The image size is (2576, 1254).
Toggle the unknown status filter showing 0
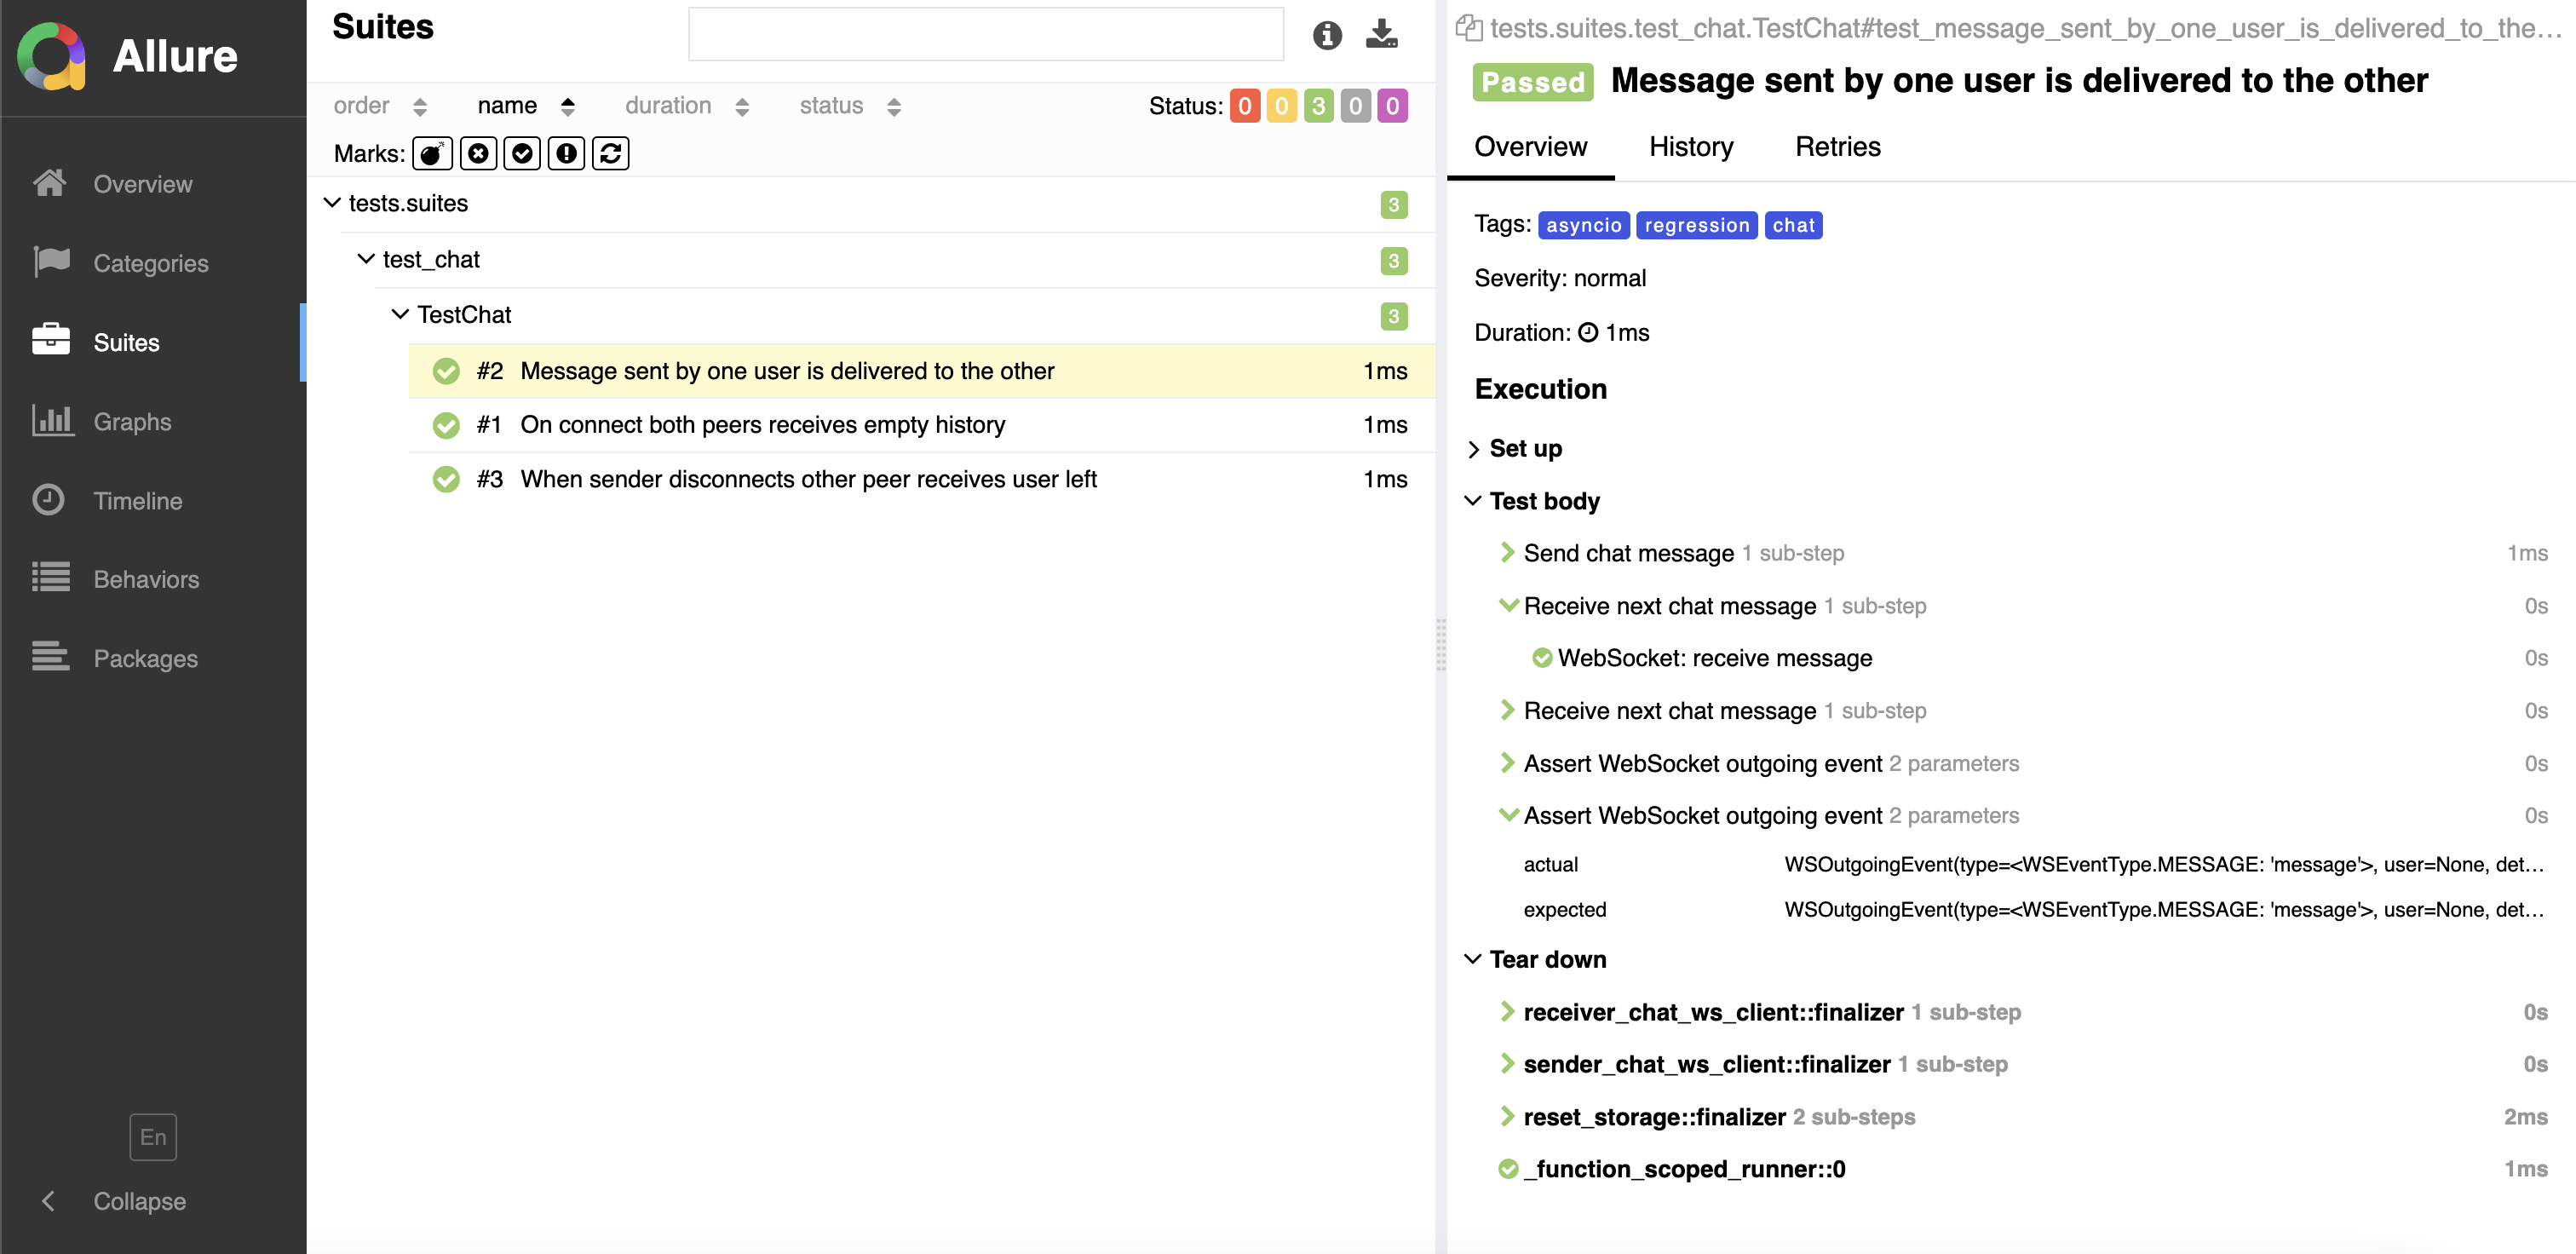(1393, 105)
